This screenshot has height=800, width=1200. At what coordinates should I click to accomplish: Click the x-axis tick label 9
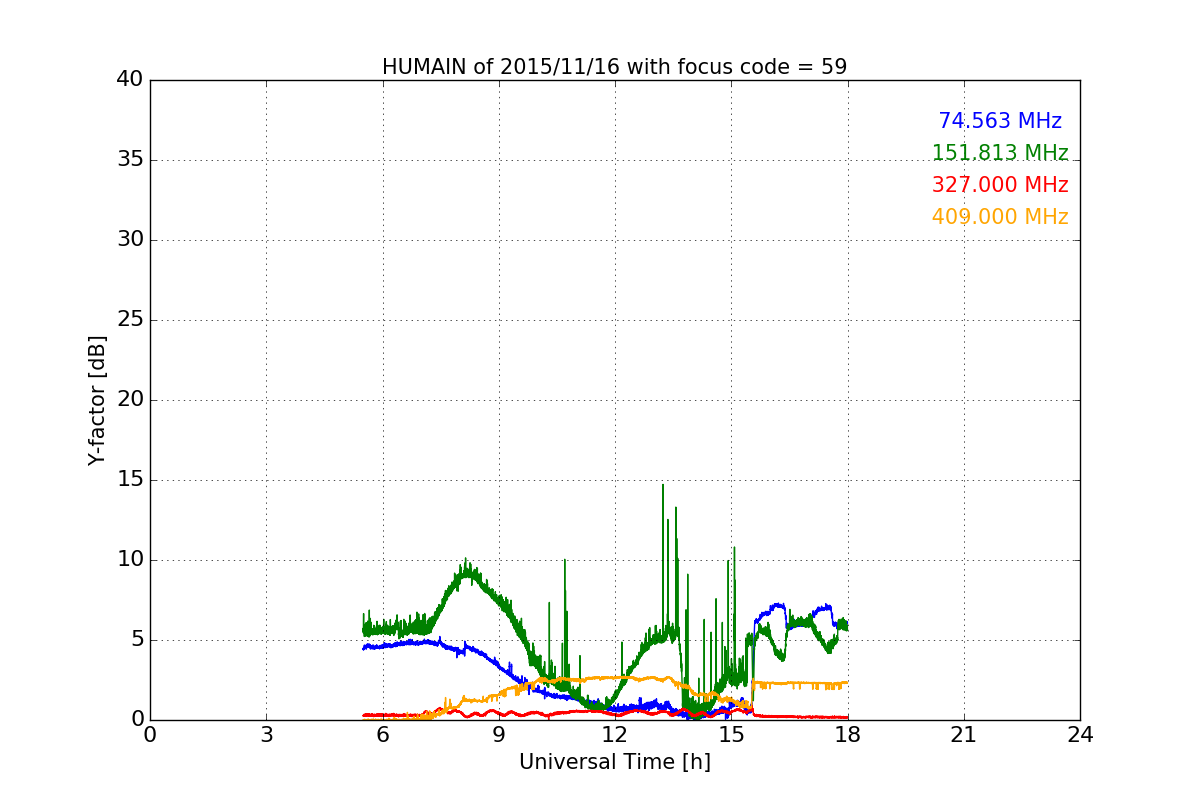pyautogui.click(x=499, y=735)
